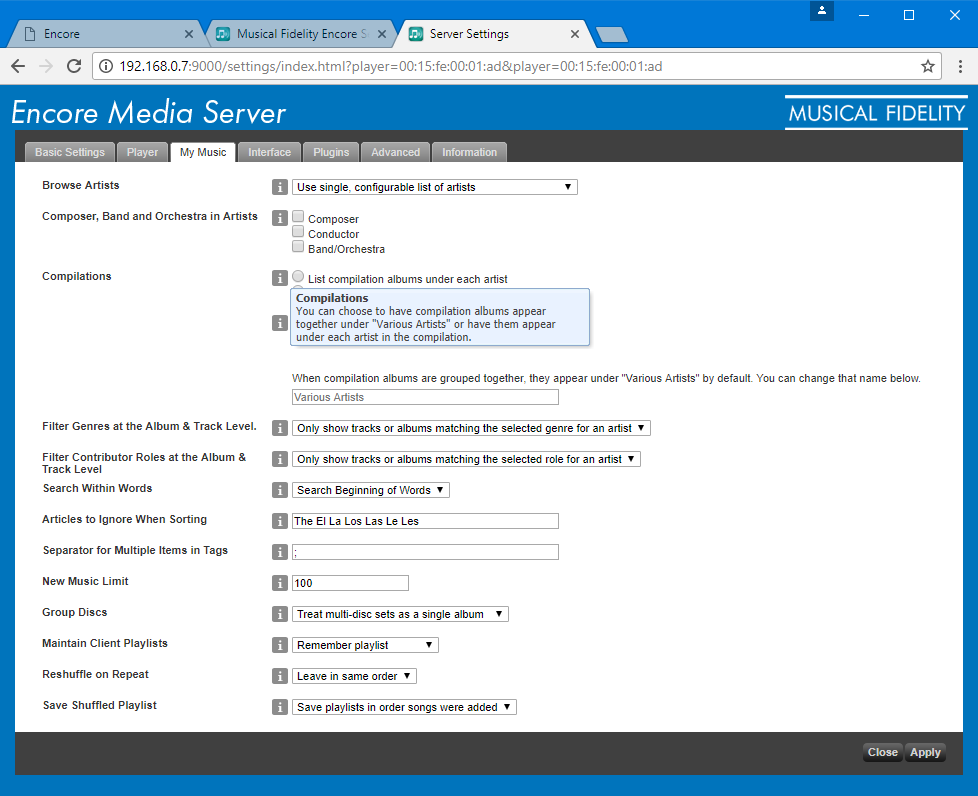Open the Browse Artists dropdown

click(x=435, y=187)
